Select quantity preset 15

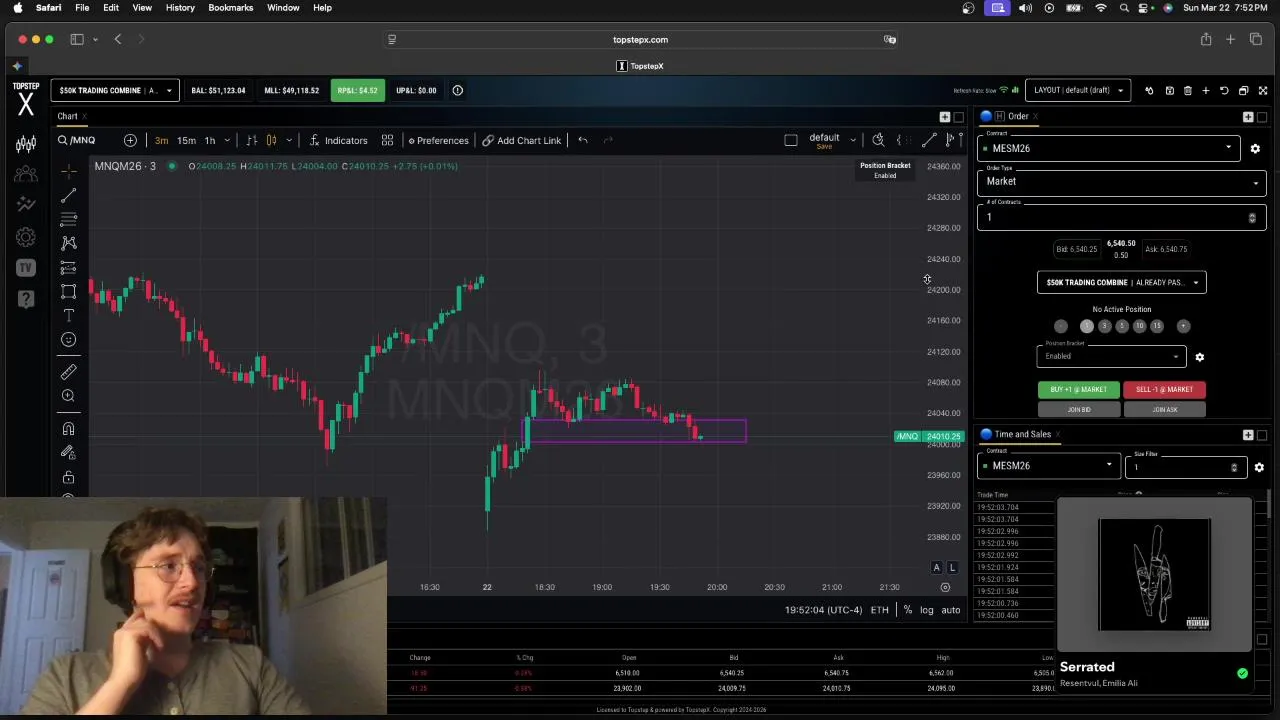pos(1157,326)
